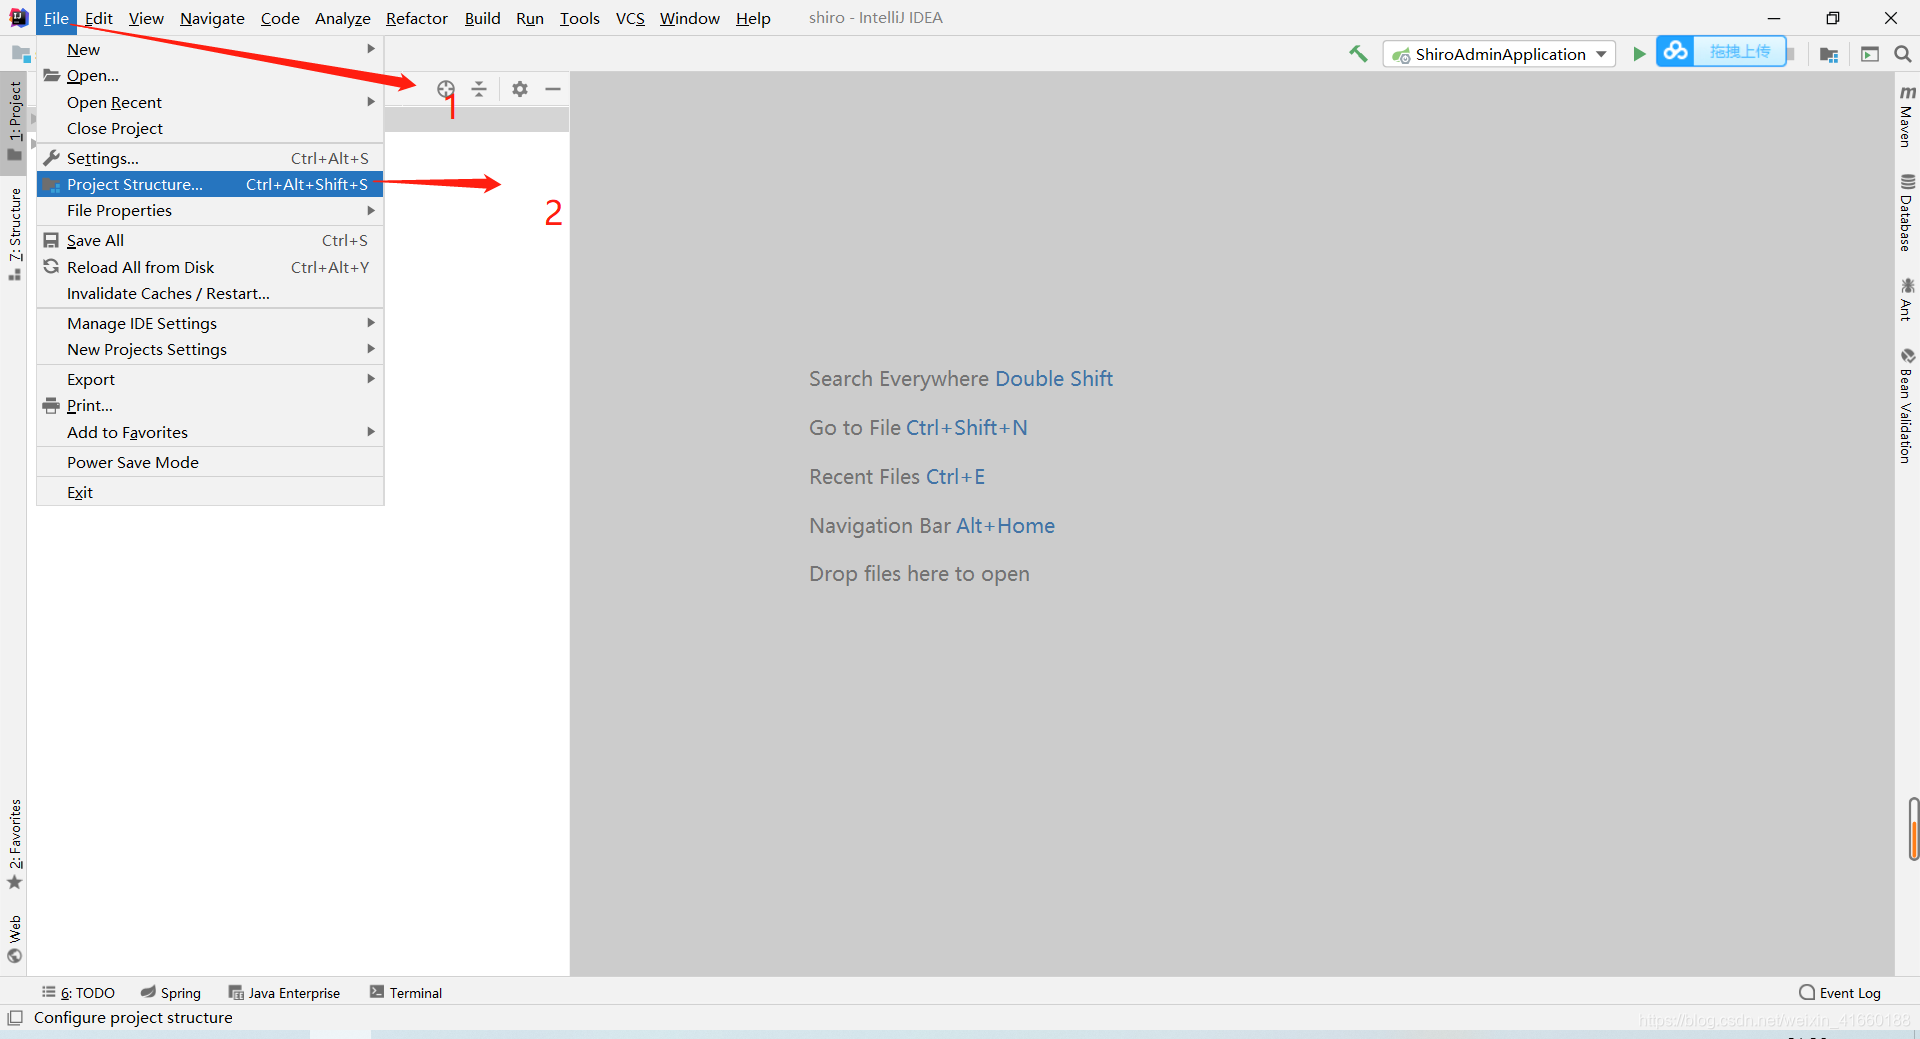The height and width of the screenshot is (1039, 1920).
Task: Open the cloud upload overlay widget
Action: [1721, 51]
